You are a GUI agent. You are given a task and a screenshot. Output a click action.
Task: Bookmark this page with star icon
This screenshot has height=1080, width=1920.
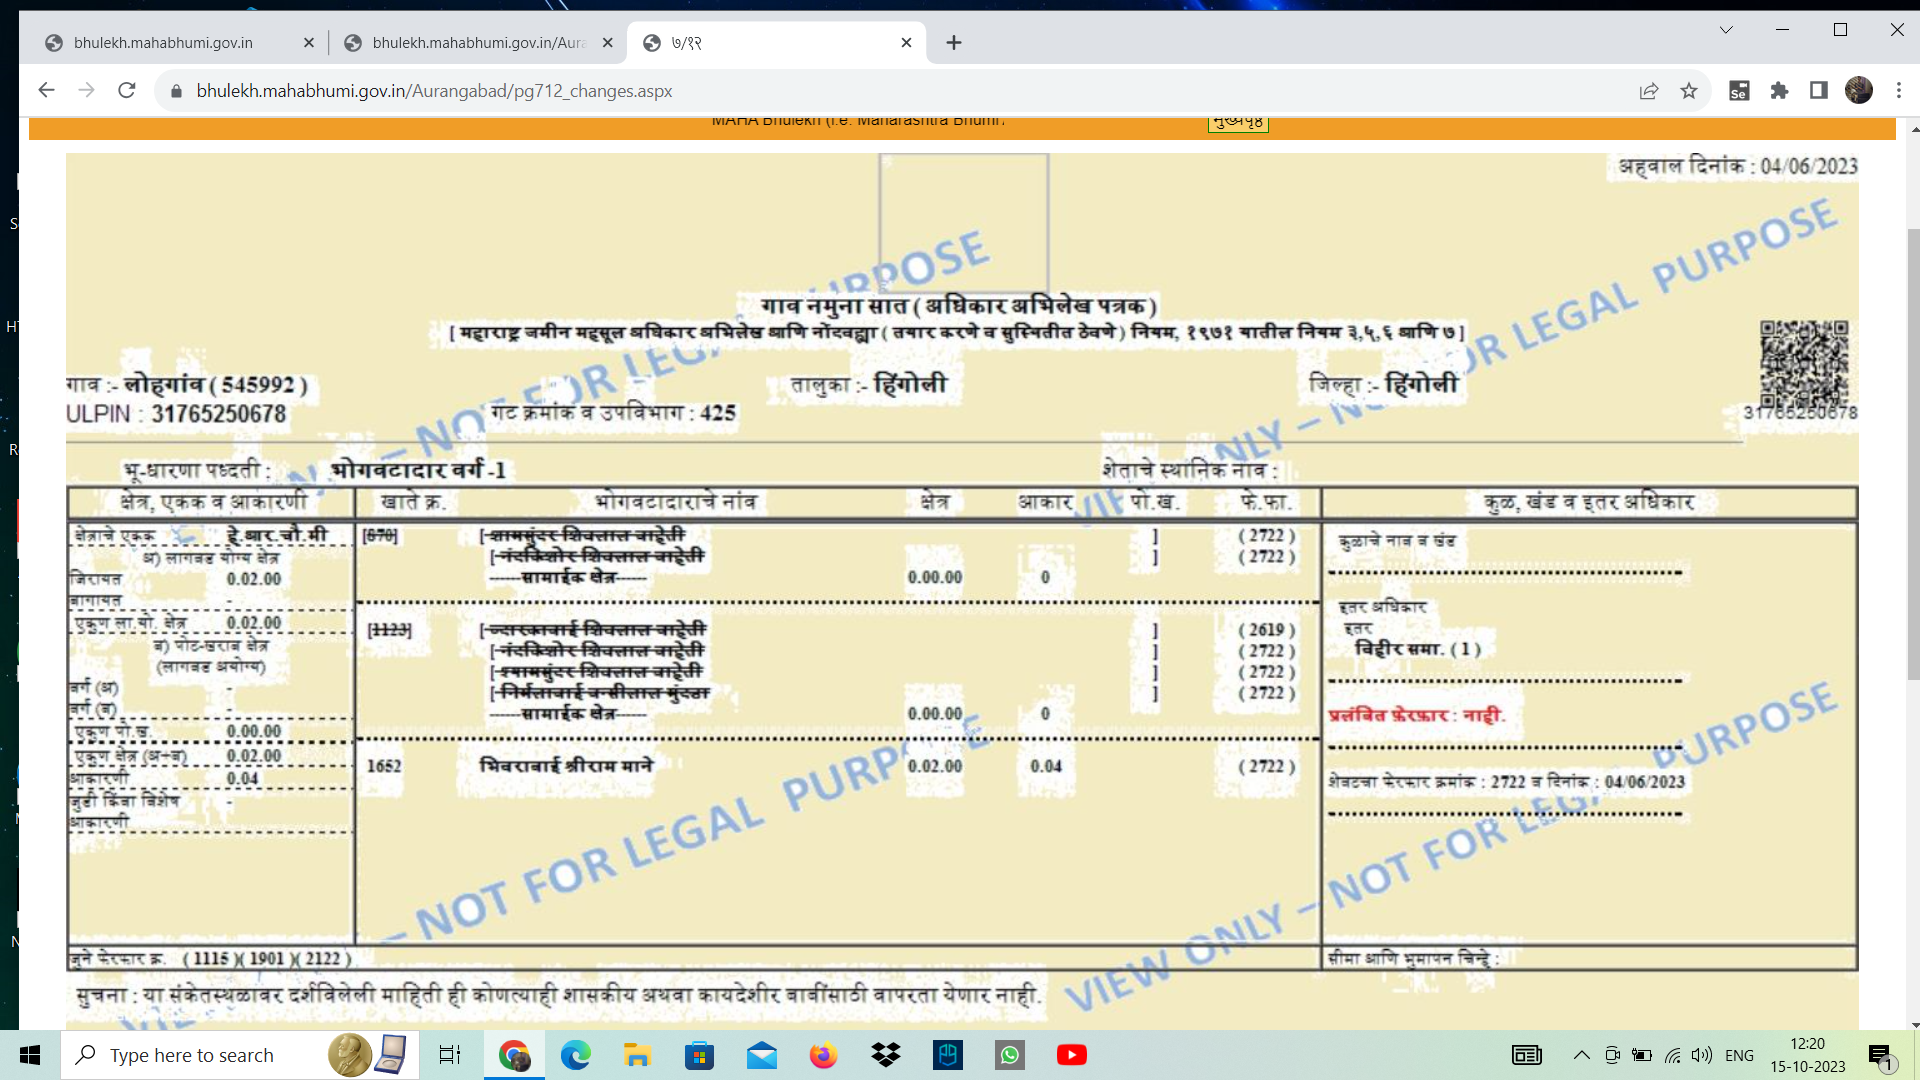pos(1689,91)
